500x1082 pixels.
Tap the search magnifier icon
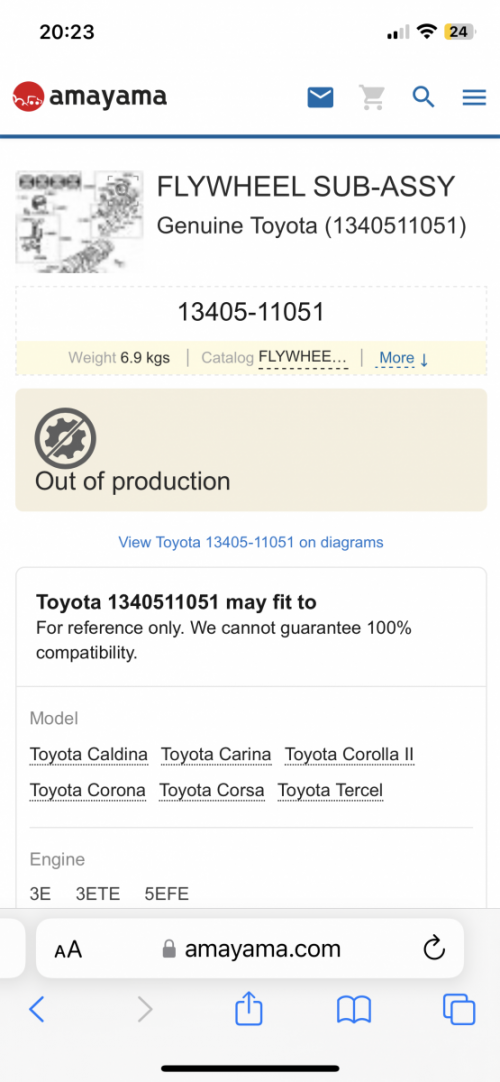[x=423, y=97]
